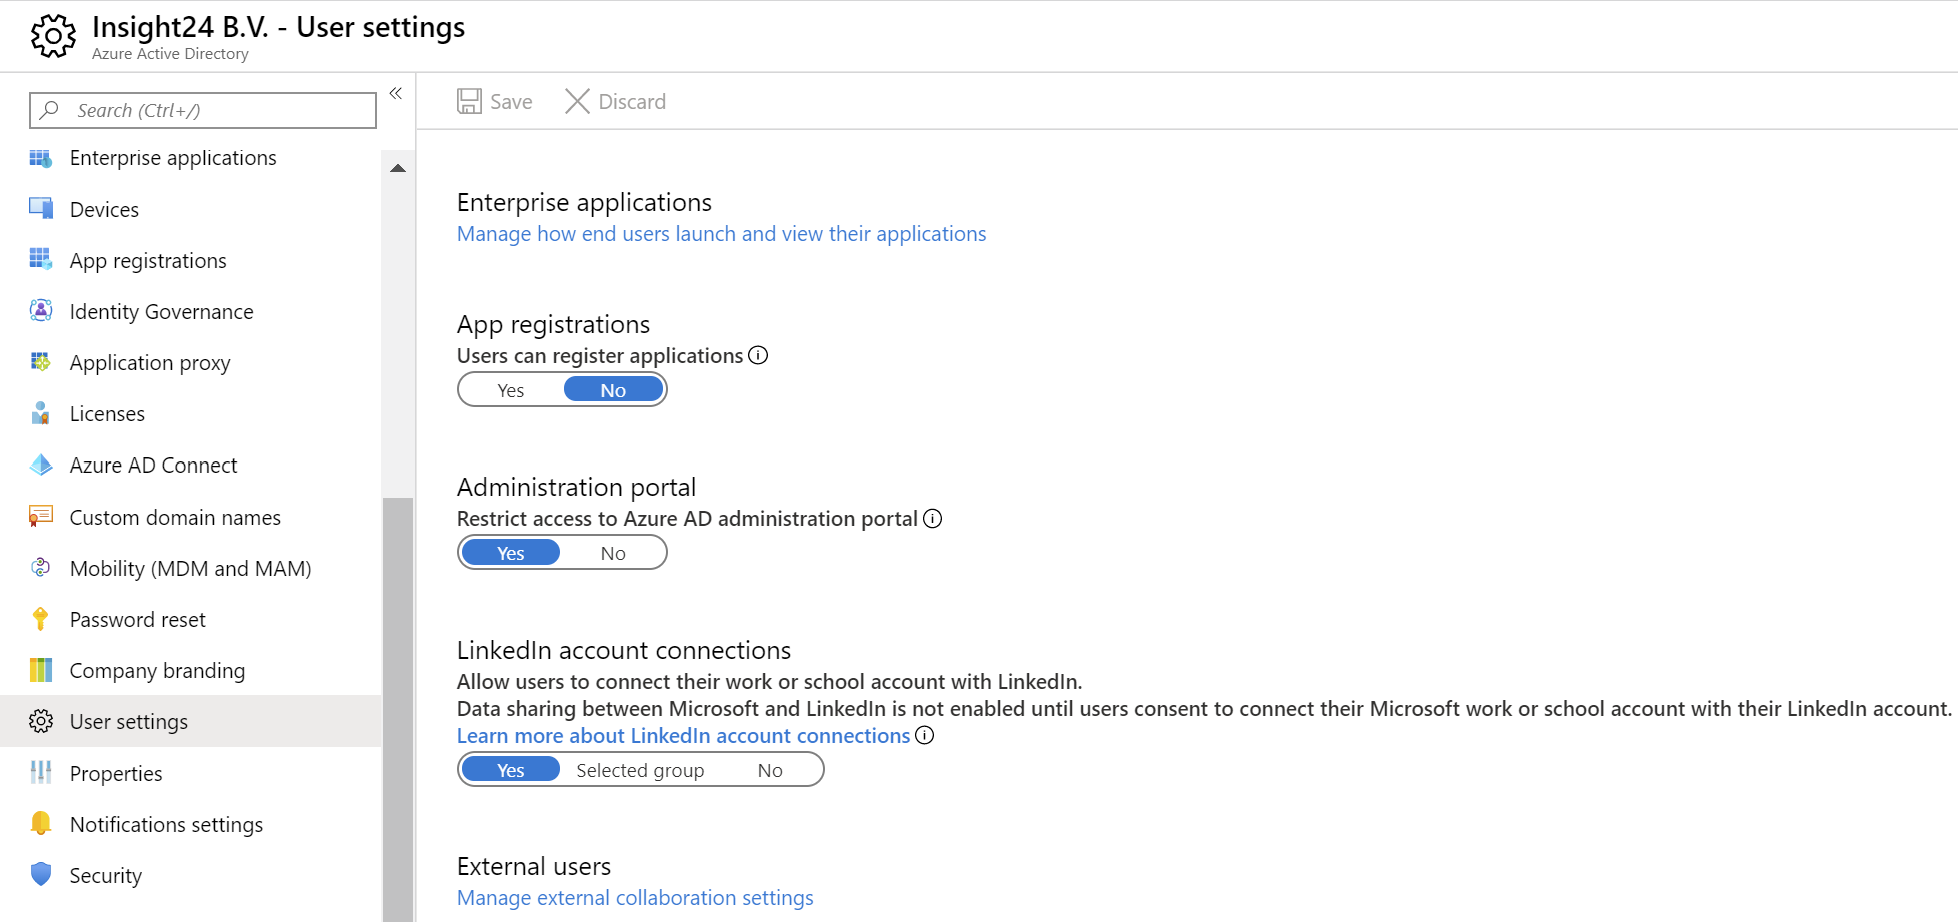
Task: Set LinkedIn account connections to Selected group
Action: [640, 769]
